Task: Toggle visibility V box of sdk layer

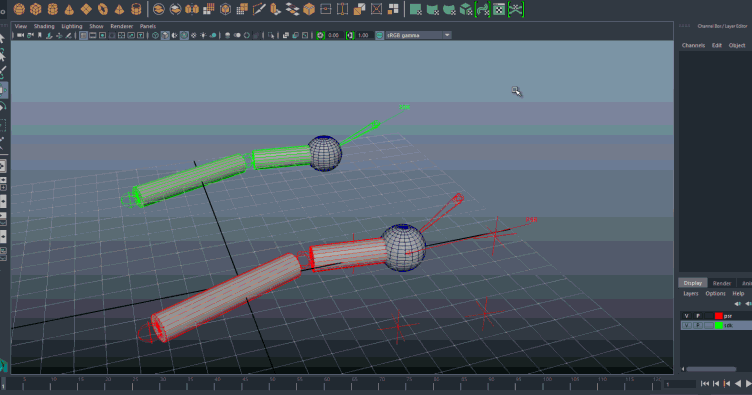Action: [x=687, y=325]
